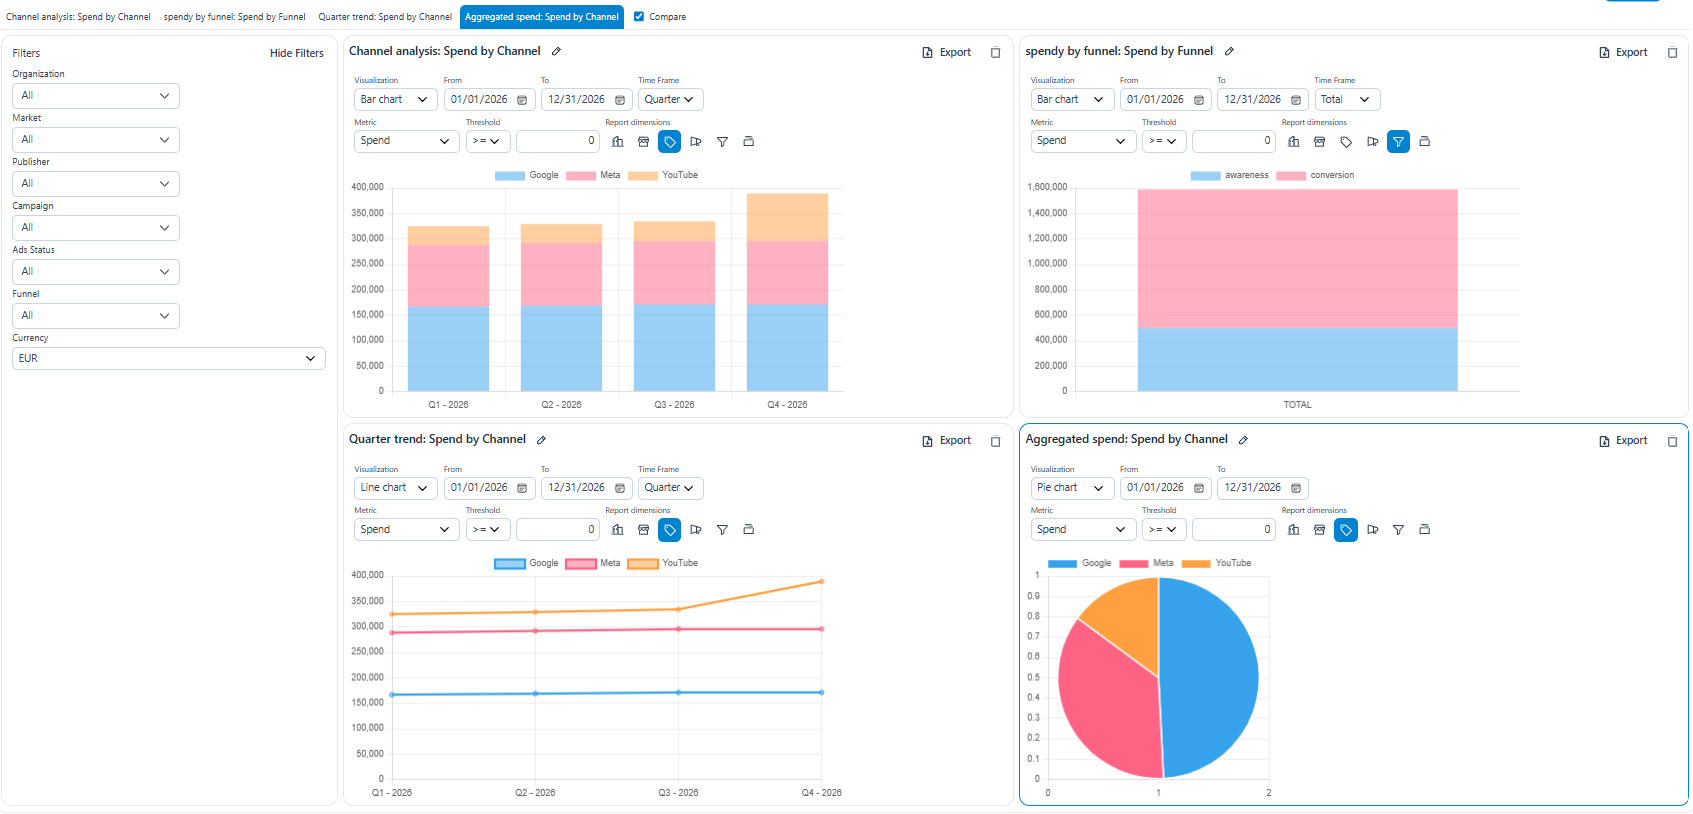The height and width of the screenshot is (814, 1693).
Task: Switch to Channel analysis: Spend by Channel tab
Action: click(x=78, y=17)
